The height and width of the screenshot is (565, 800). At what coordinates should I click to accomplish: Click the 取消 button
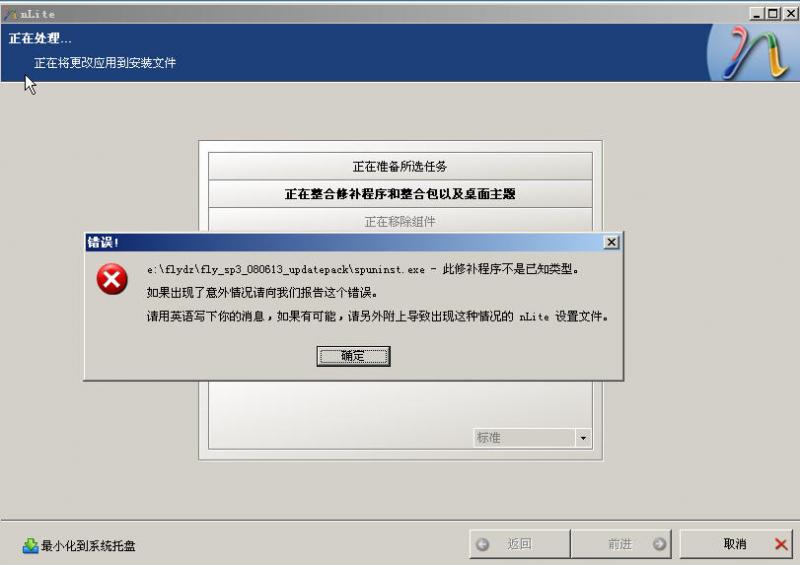736,544
